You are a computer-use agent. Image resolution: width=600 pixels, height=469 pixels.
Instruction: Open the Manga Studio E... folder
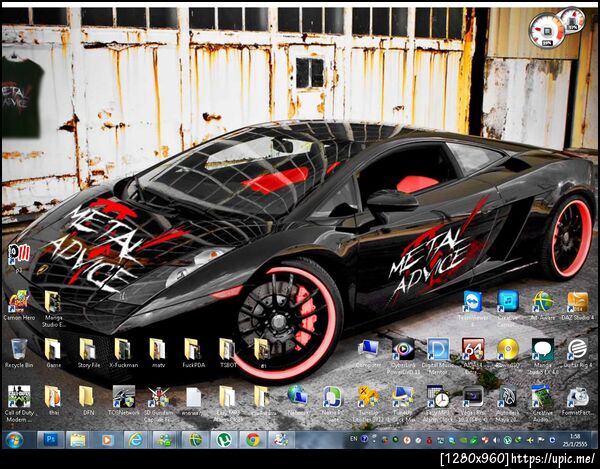53,308
